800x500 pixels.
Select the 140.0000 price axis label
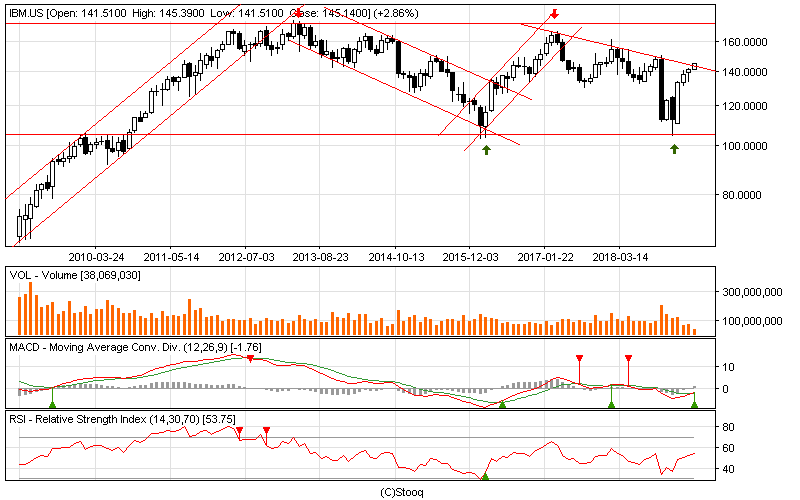pos(744,72)
